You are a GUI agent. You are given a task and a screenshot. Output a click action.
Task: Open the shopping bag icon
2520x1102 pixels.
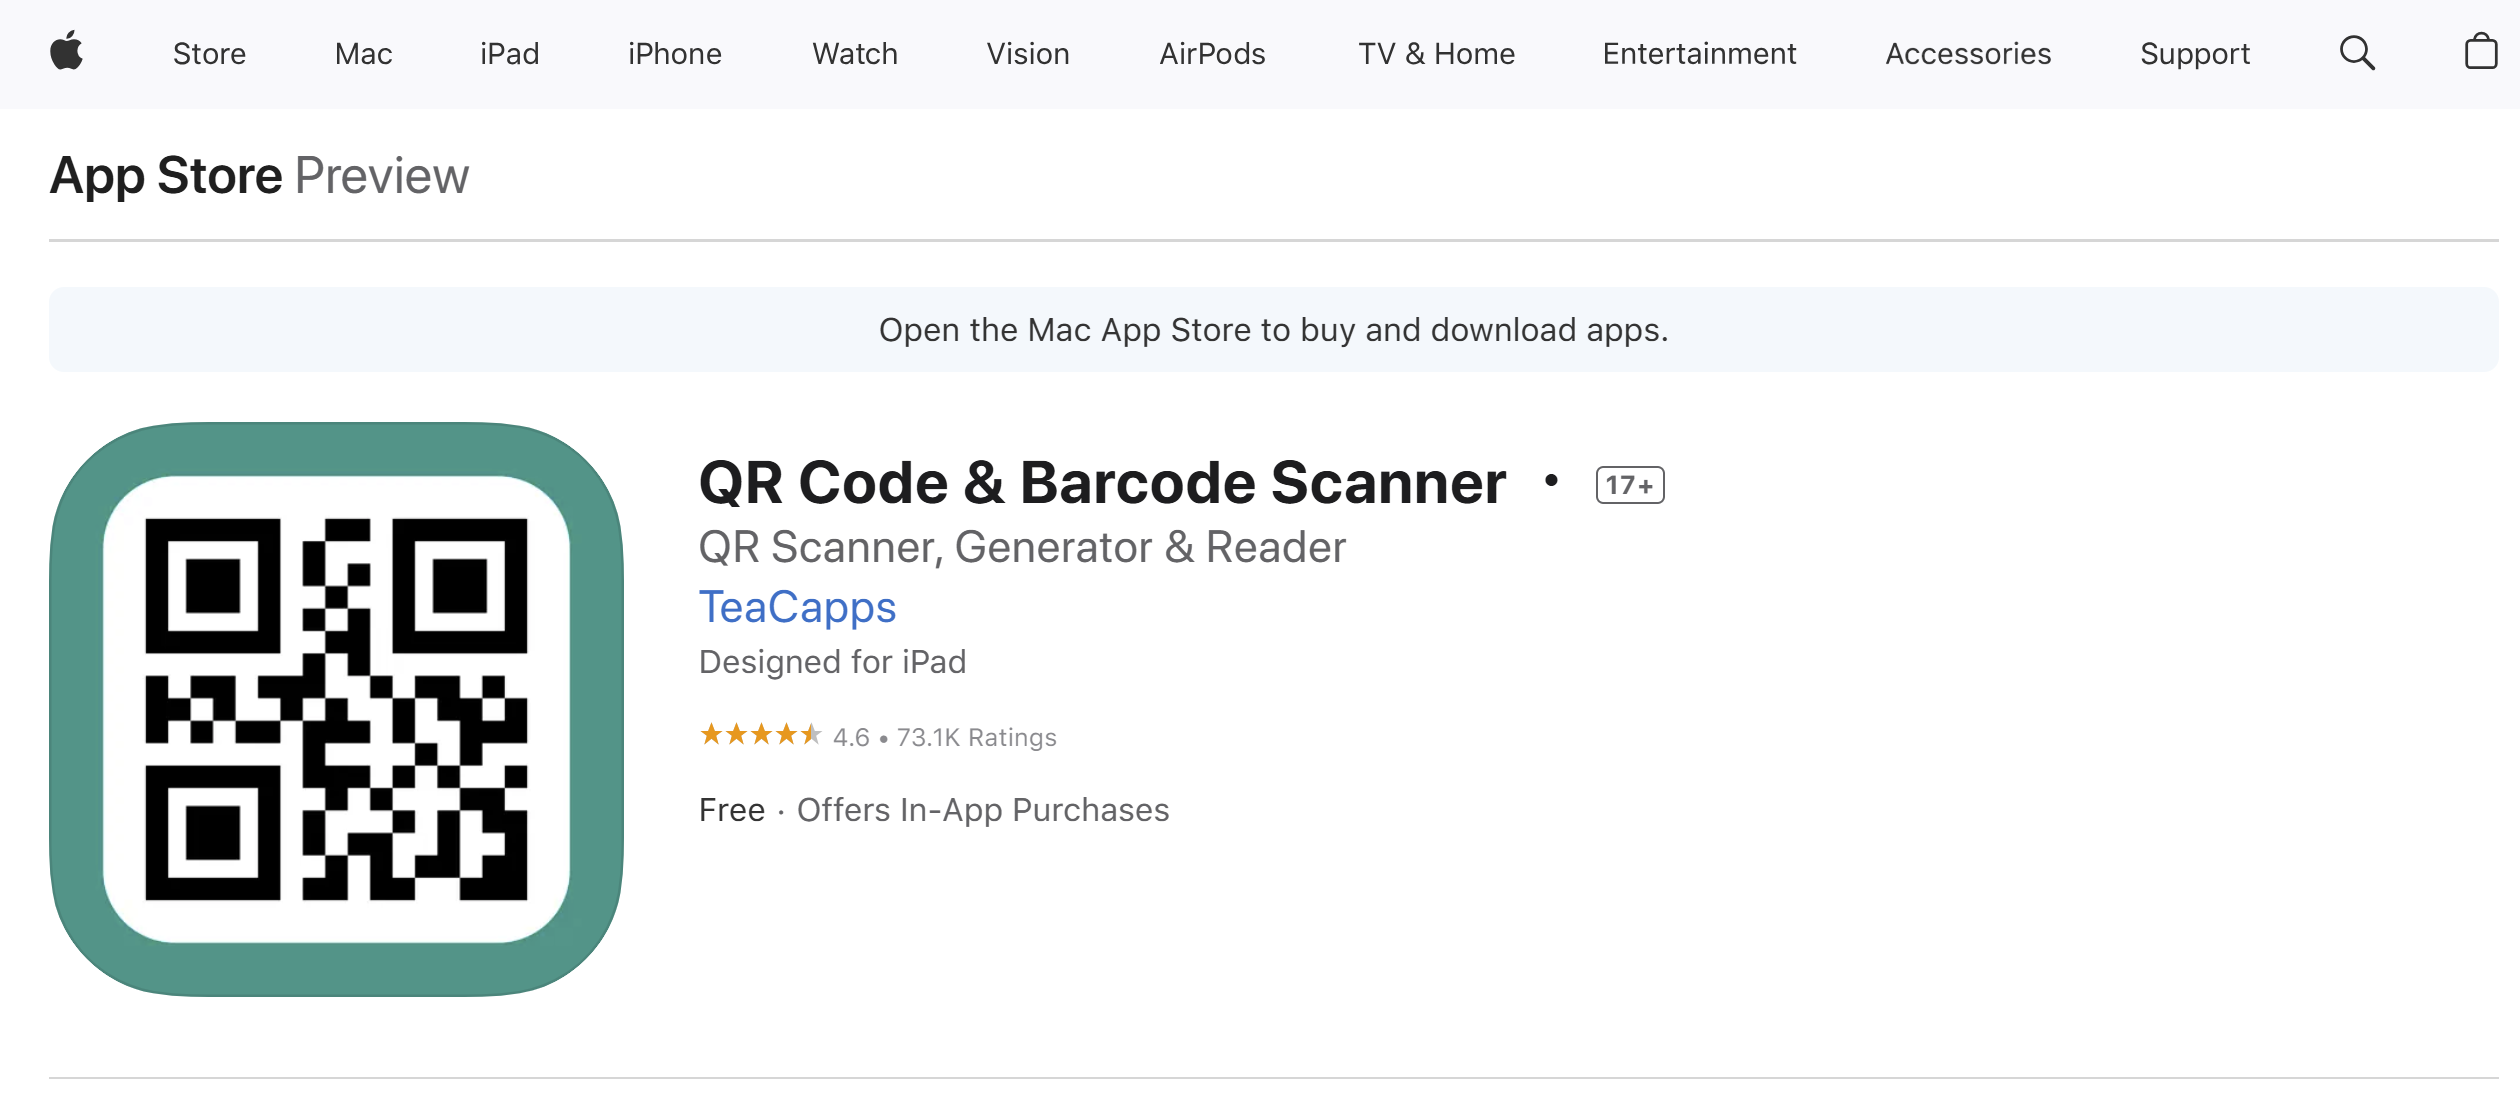click(2481, 51)
